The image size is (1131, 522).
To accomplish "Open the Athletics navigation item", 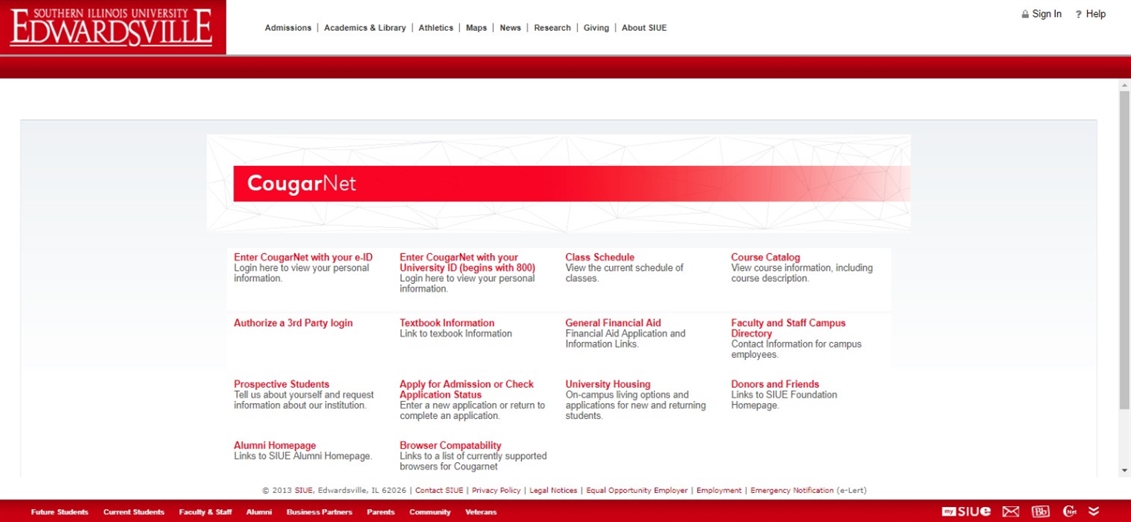I will pyautogui.click(x=436, y=28).
